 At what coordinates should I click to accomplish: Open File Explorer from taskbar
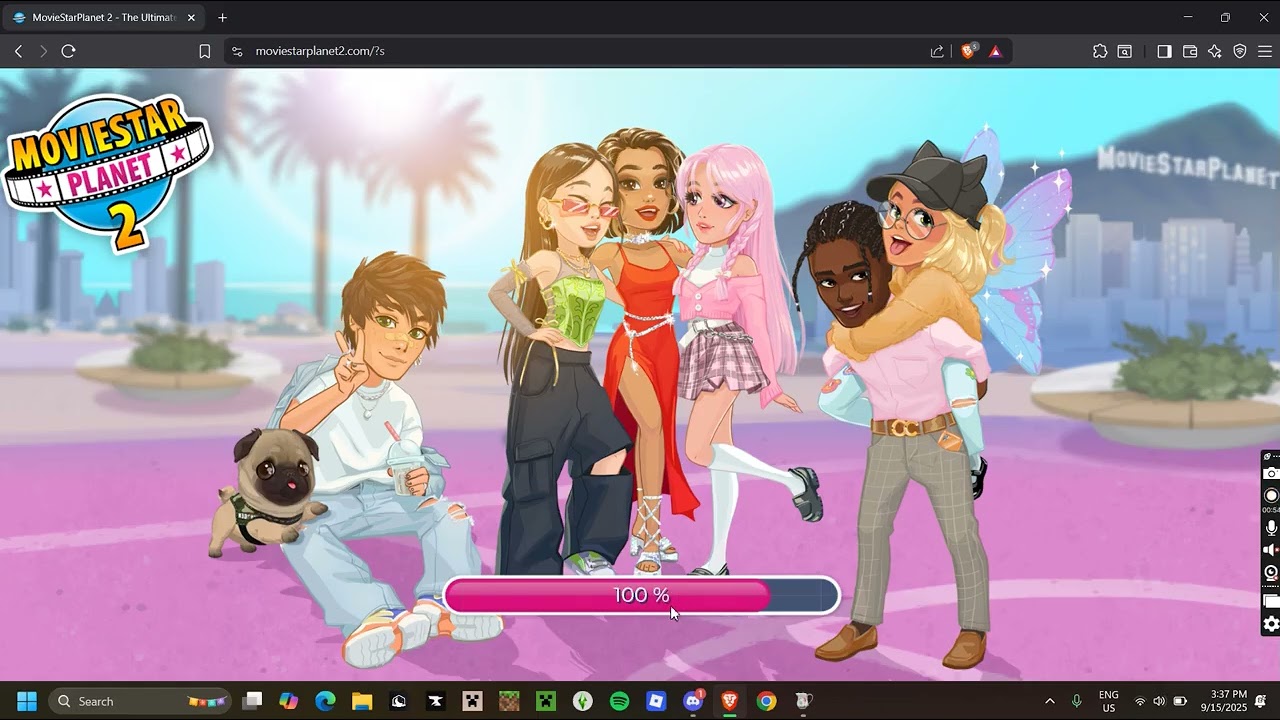pyautogui.click(x=361, y=701)
